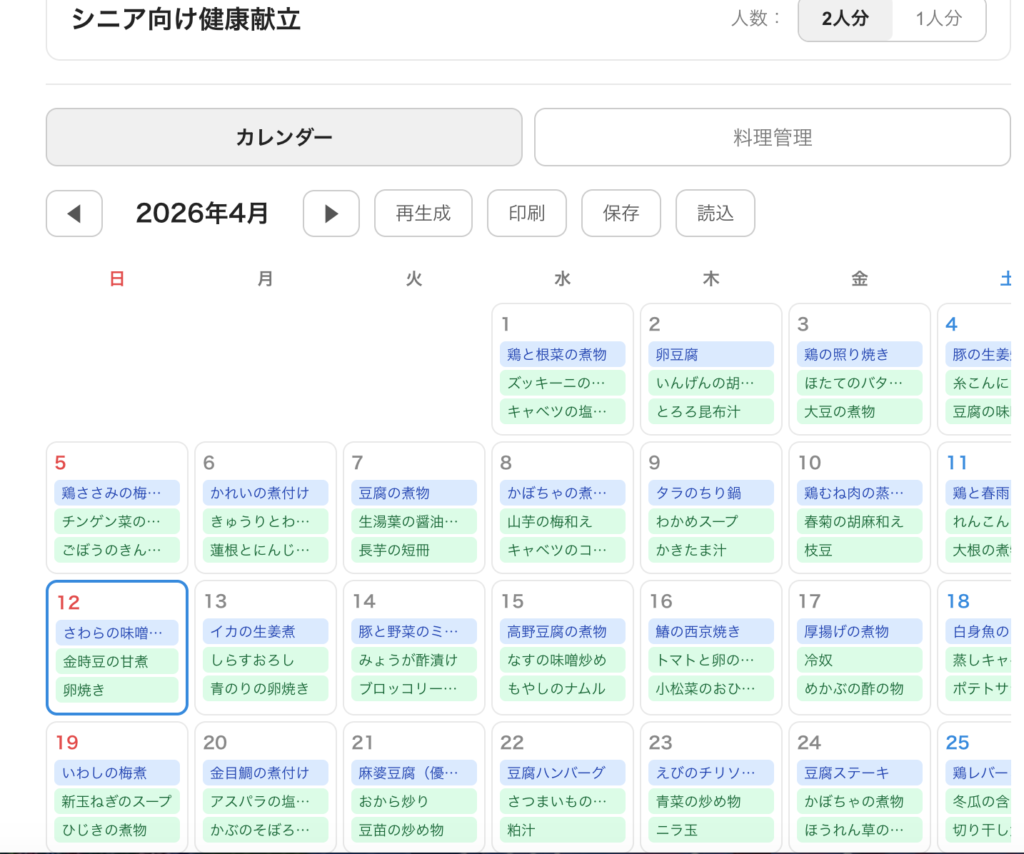The width and height of the screenshot is (1024, 854).
Task: Click the 読込 load button
Action: pyautogui.click(x=715, y=213)
